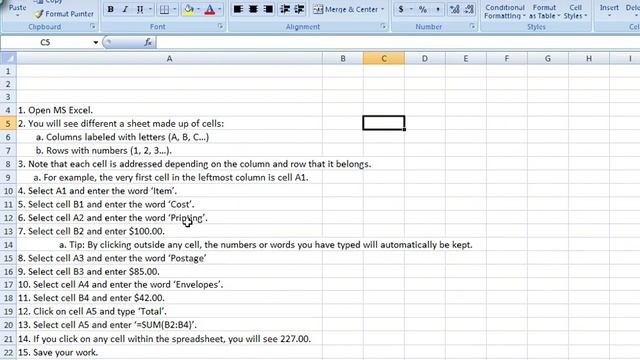The image size is (640, 360).
Task: Select column E header
Action: [466, 58]
